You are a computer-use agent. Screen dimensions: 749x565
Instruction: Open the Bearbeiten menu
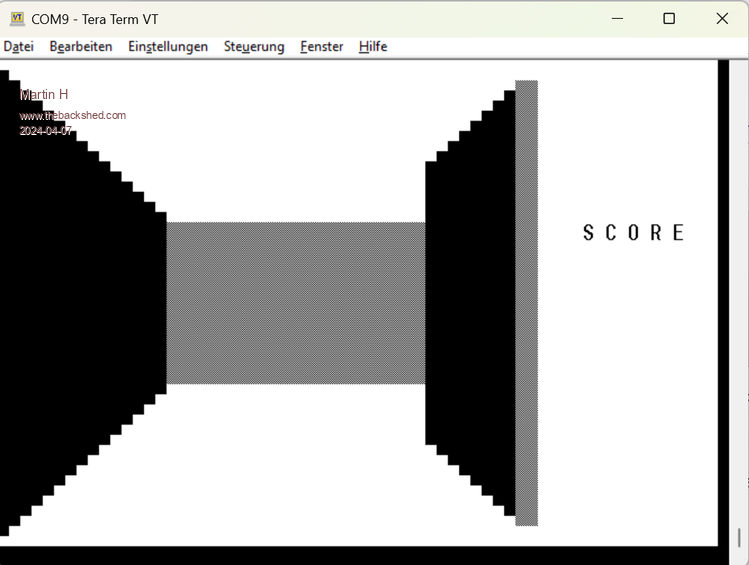coord(81,47)
